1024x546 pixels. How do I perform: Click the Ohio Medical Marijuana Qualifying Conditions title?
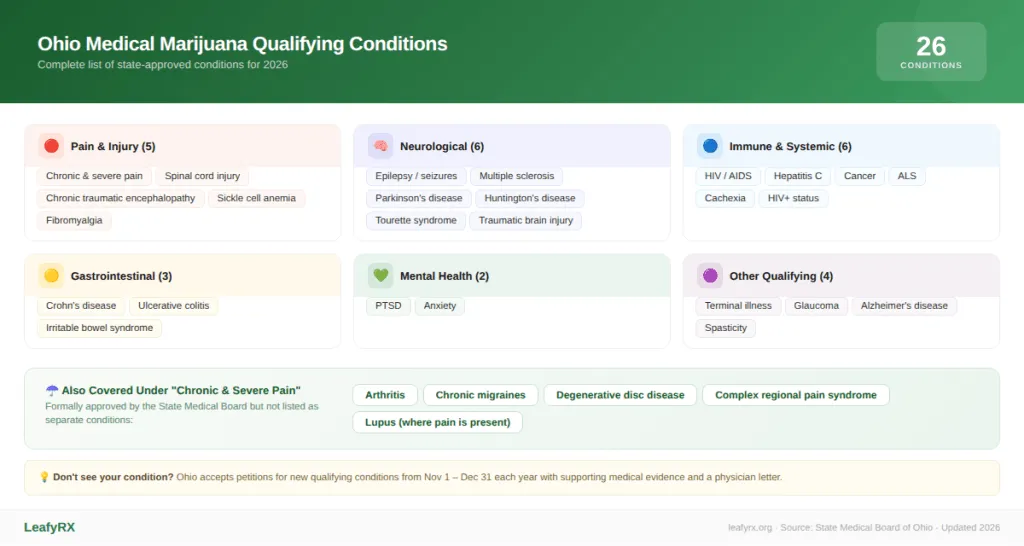[x=242, y=44]
